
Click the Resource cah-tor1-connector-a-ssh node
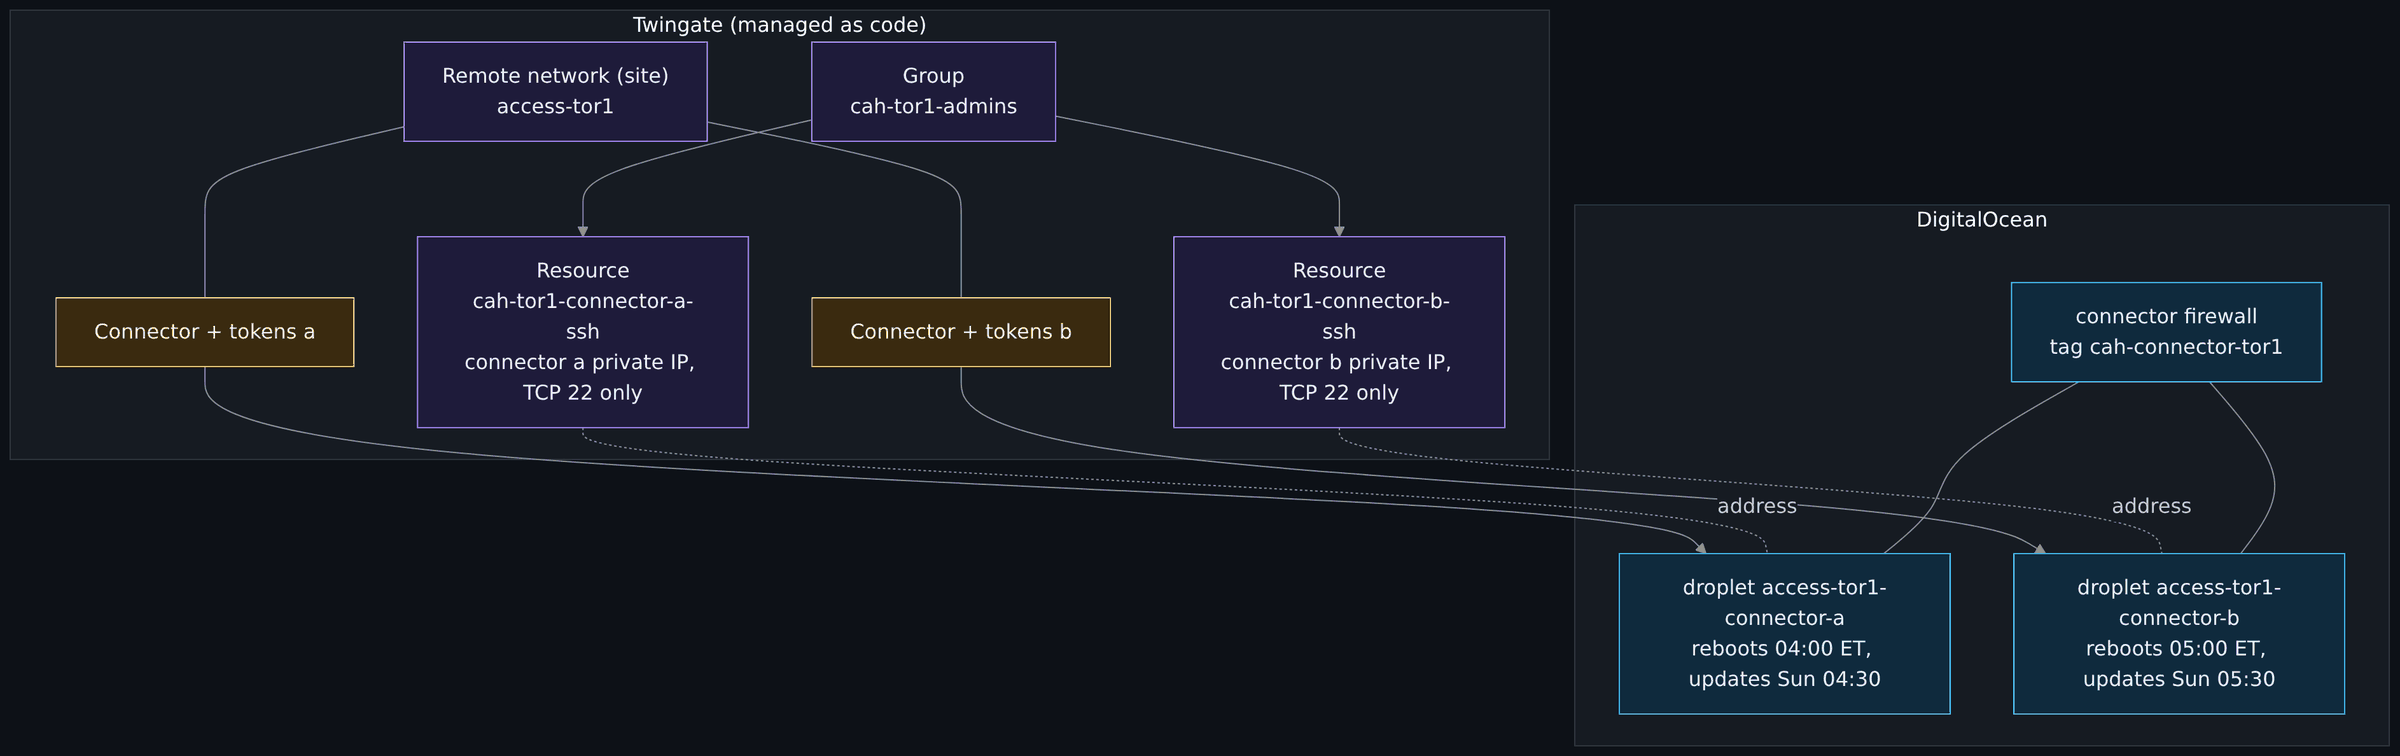coord(583,332)
